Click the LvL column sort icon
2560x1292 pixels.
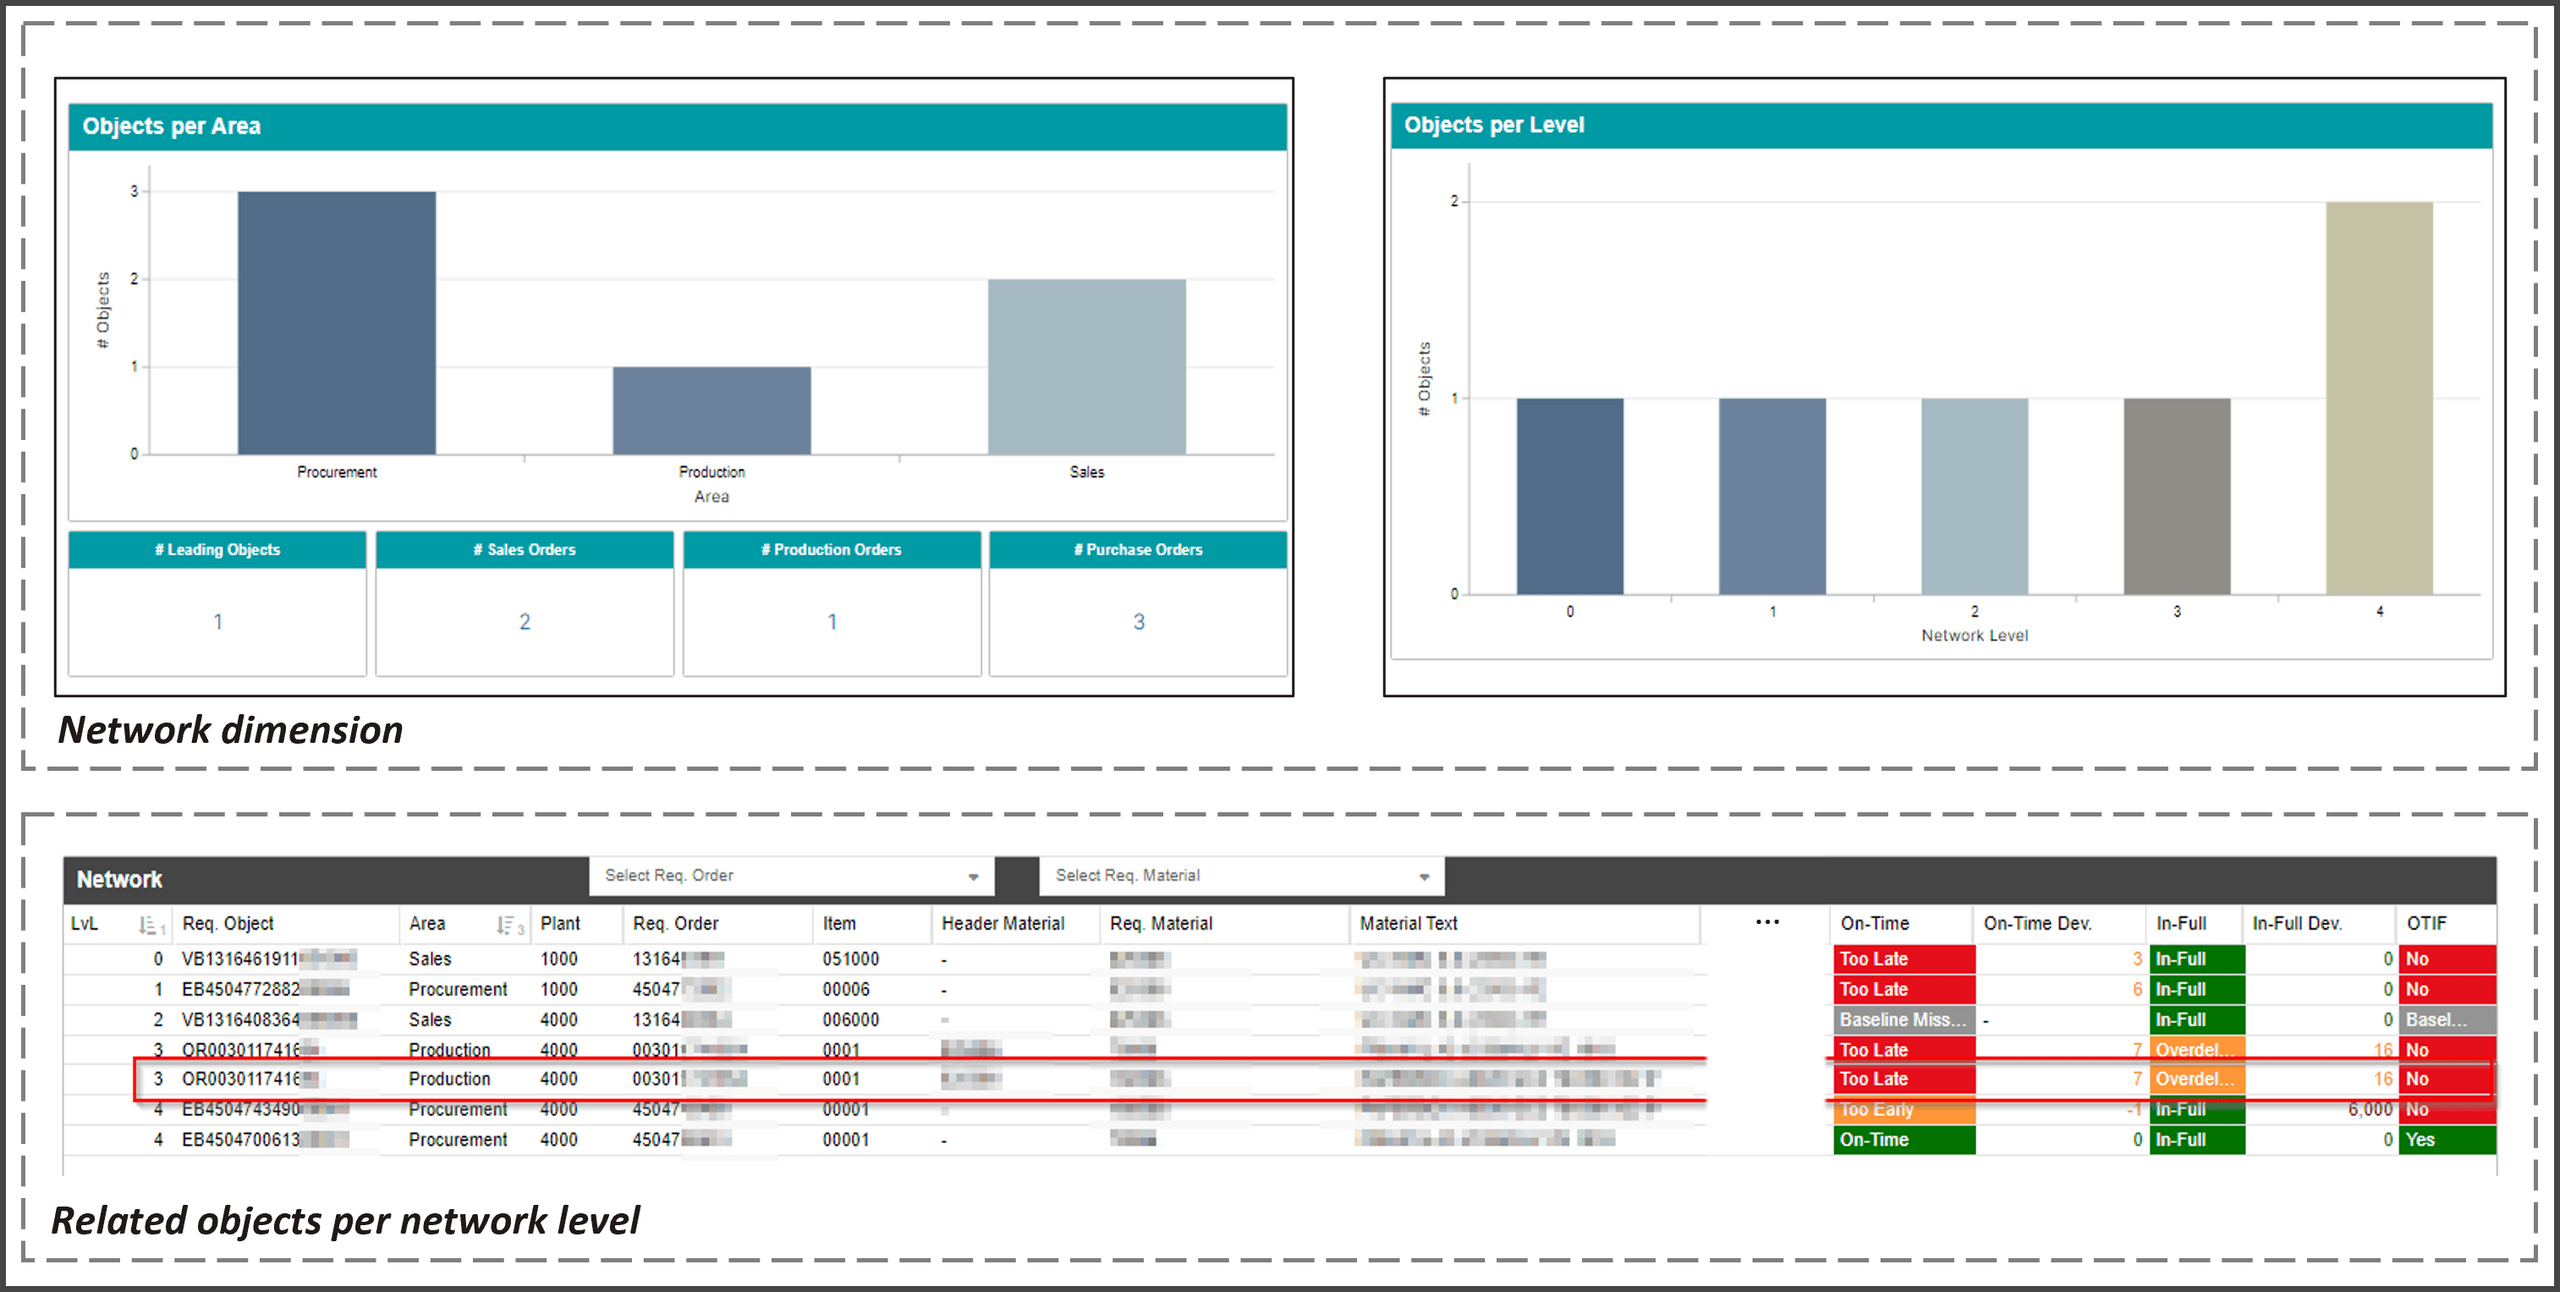tap(149, 925)
